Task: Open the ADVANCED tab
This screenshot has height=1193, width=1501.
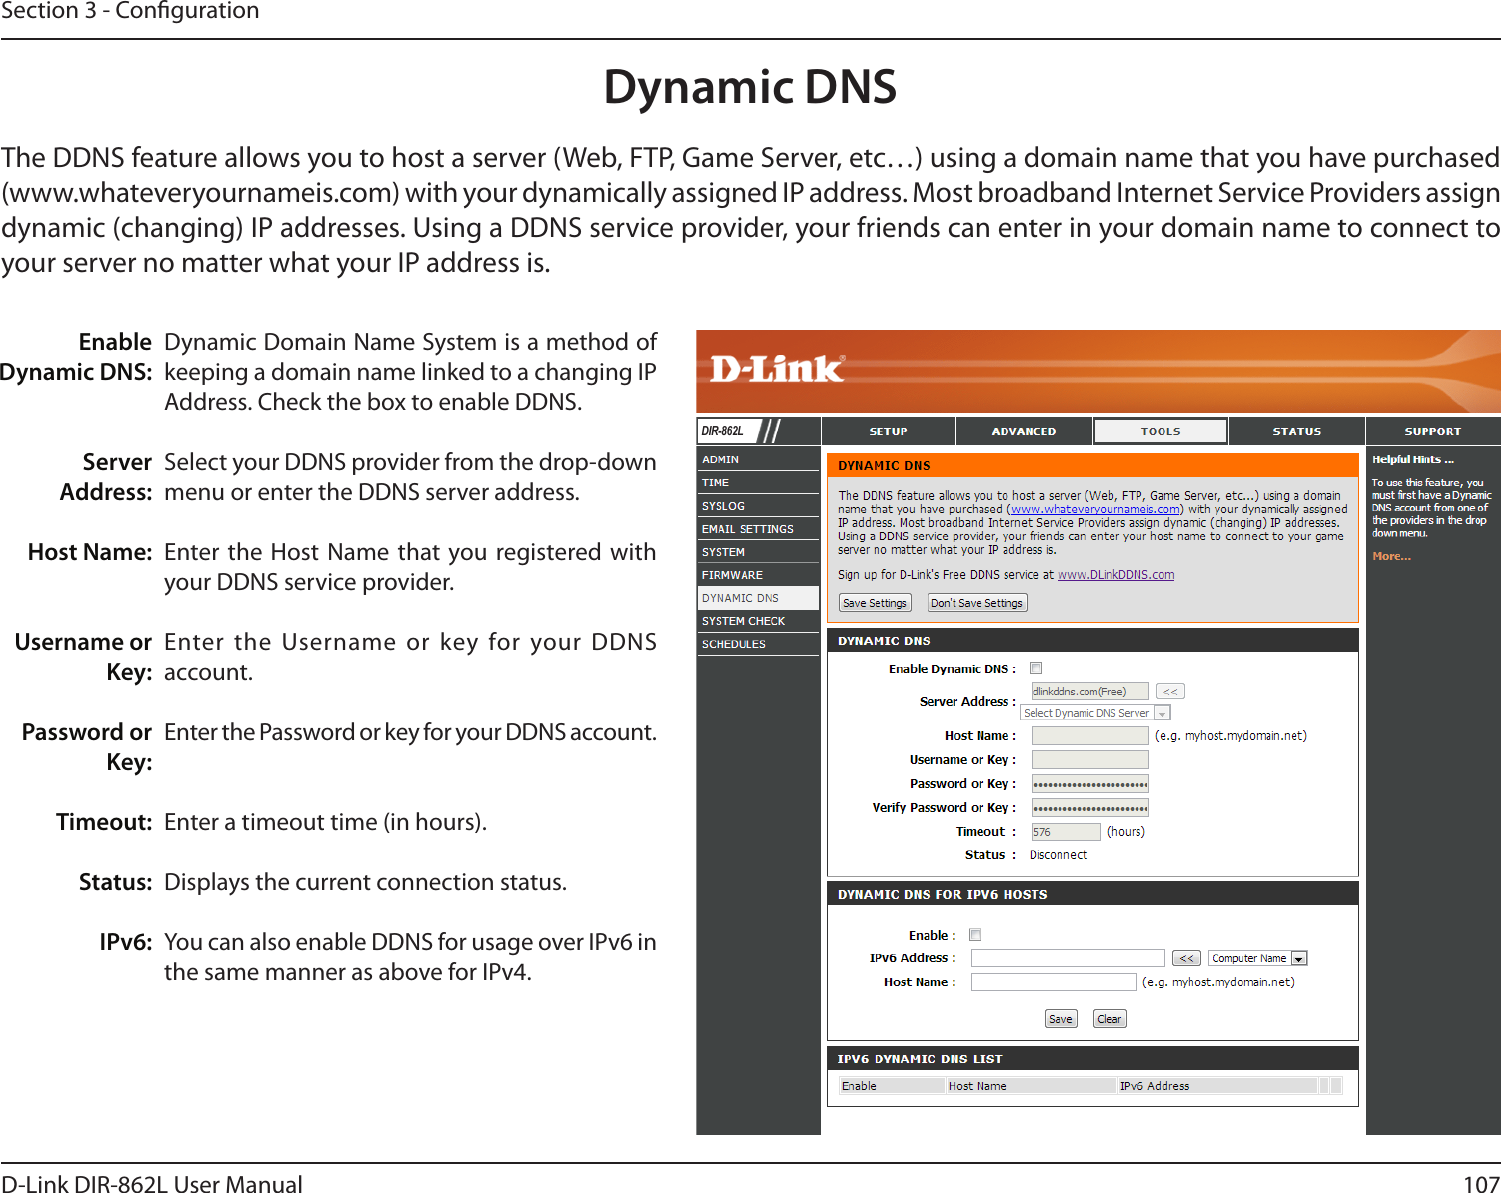Action: (x=1023, y=431)
